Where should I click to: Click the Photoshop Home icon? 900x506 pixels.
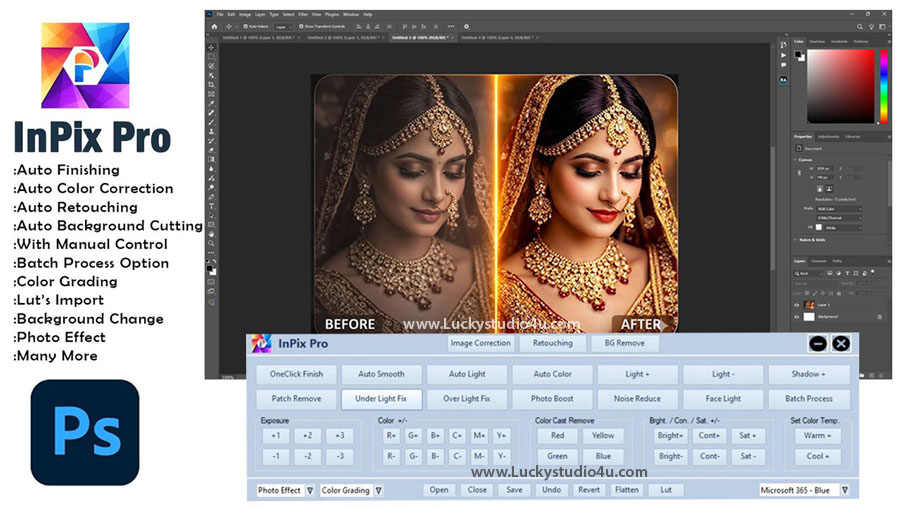[214, 26]
